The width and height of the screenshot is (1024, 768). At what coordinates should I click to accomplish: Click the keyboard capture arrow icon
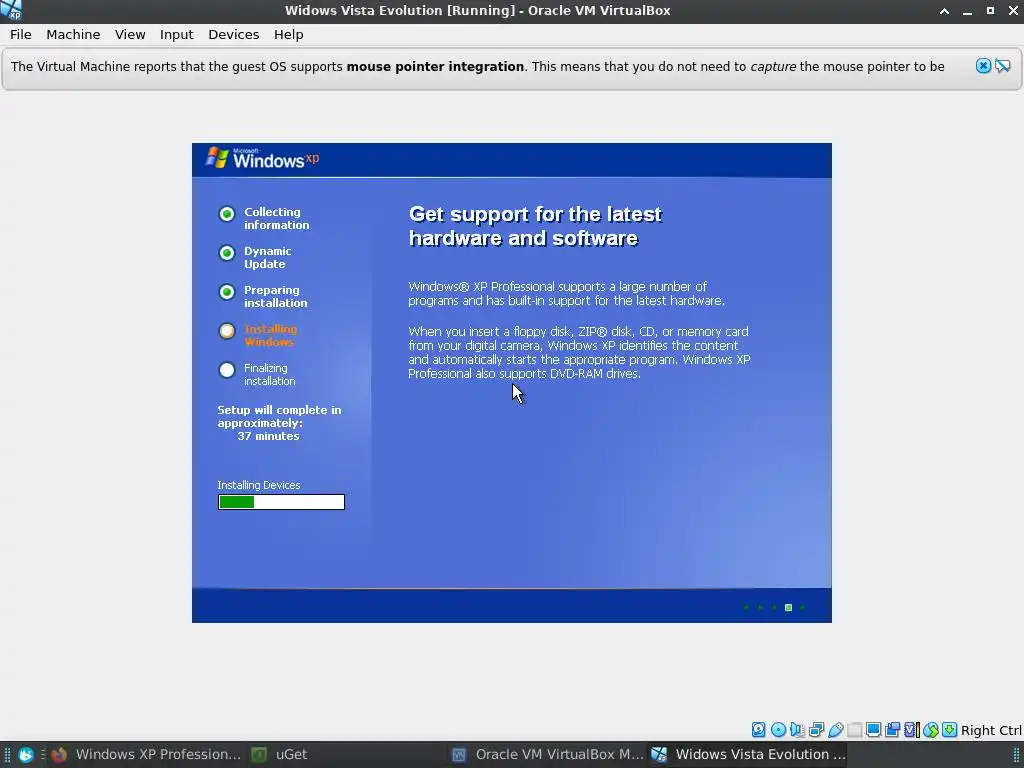(950, 729)
